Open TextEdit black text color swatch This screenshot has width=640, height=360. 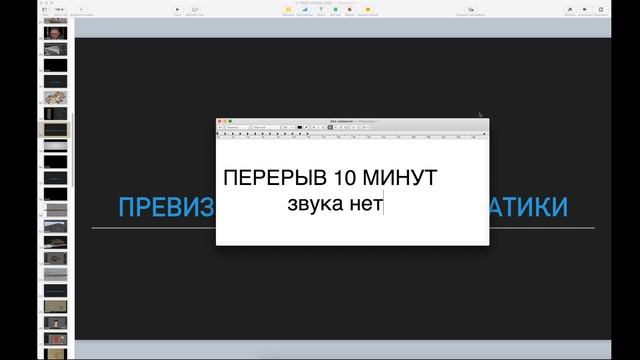[x=300, y=127]
